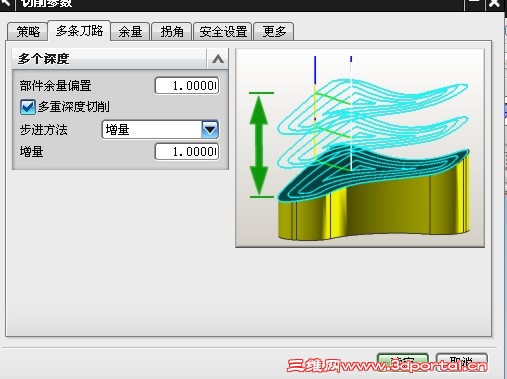The image size is (507, 379).
Task: Click the toolpath preview illustration
Action: pos(360,148)
